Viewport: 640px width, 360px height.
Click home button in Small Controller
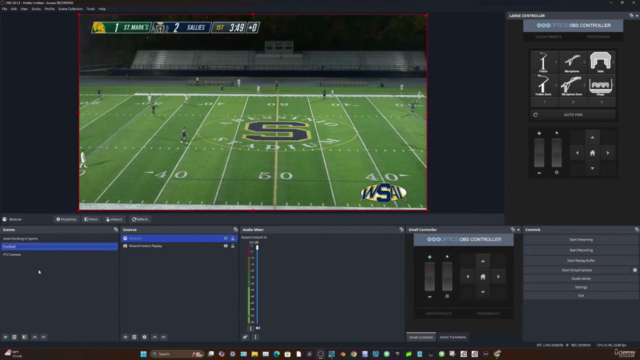pos(483,277)
